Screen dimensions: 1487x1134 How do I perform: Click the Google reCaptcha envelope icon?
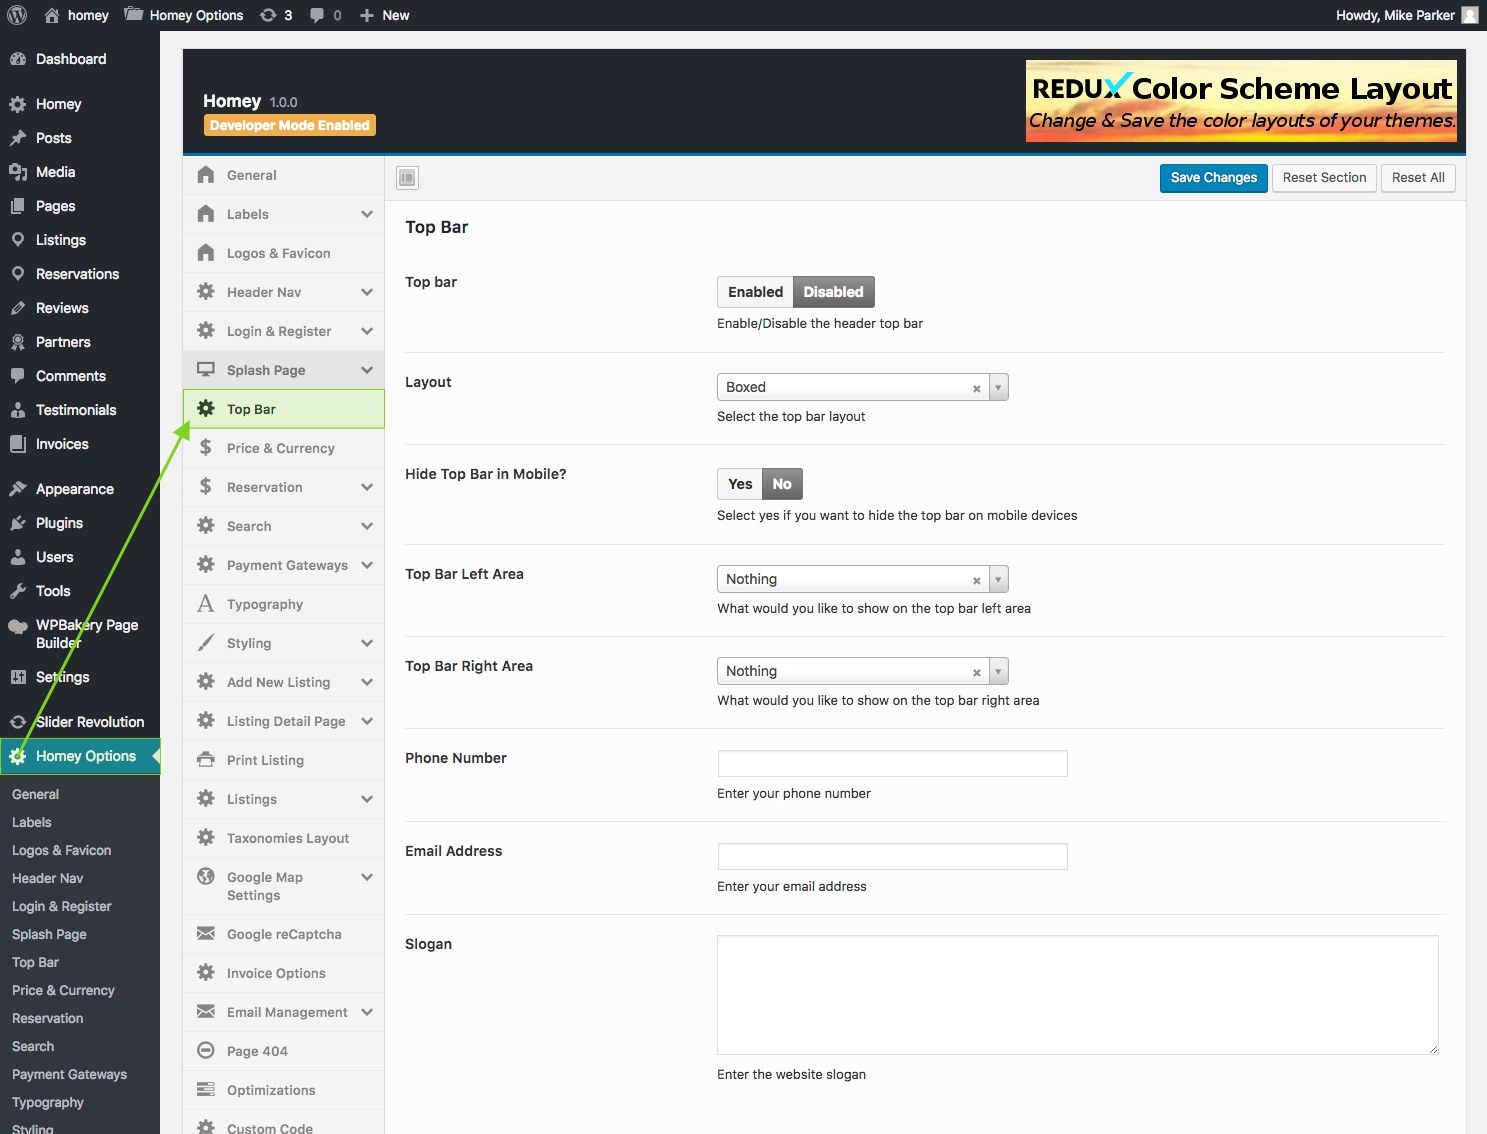205,934
